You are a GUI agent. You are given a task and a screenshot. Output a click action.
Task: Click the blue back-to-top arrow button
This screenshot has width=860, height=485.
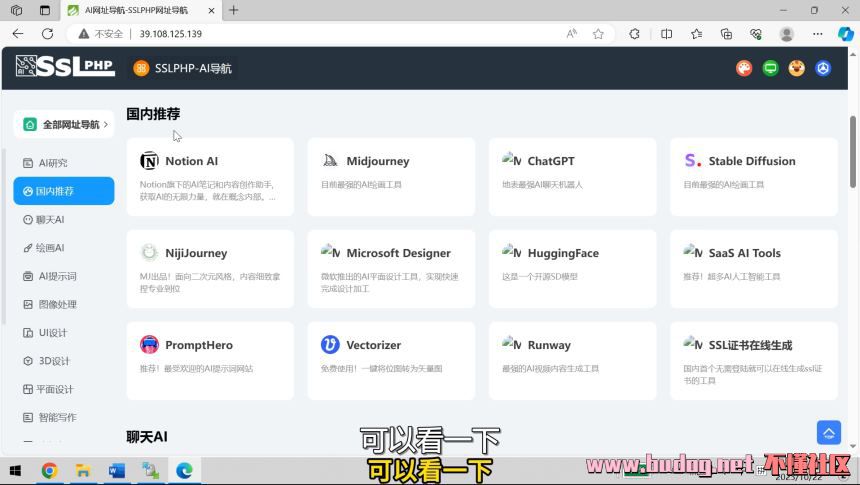(829, 432)
